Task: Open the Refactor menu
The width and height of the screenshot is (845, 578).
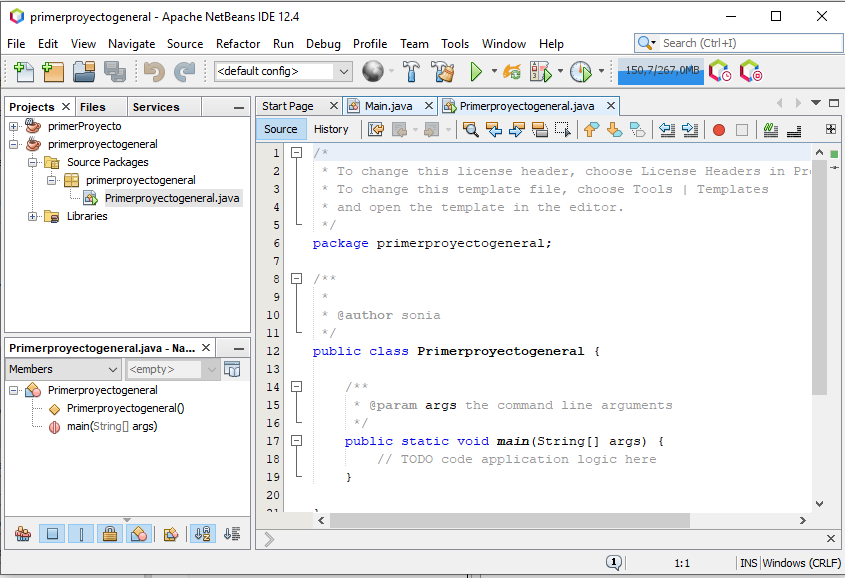Action: pyautogui.click(x=238, y=44)
